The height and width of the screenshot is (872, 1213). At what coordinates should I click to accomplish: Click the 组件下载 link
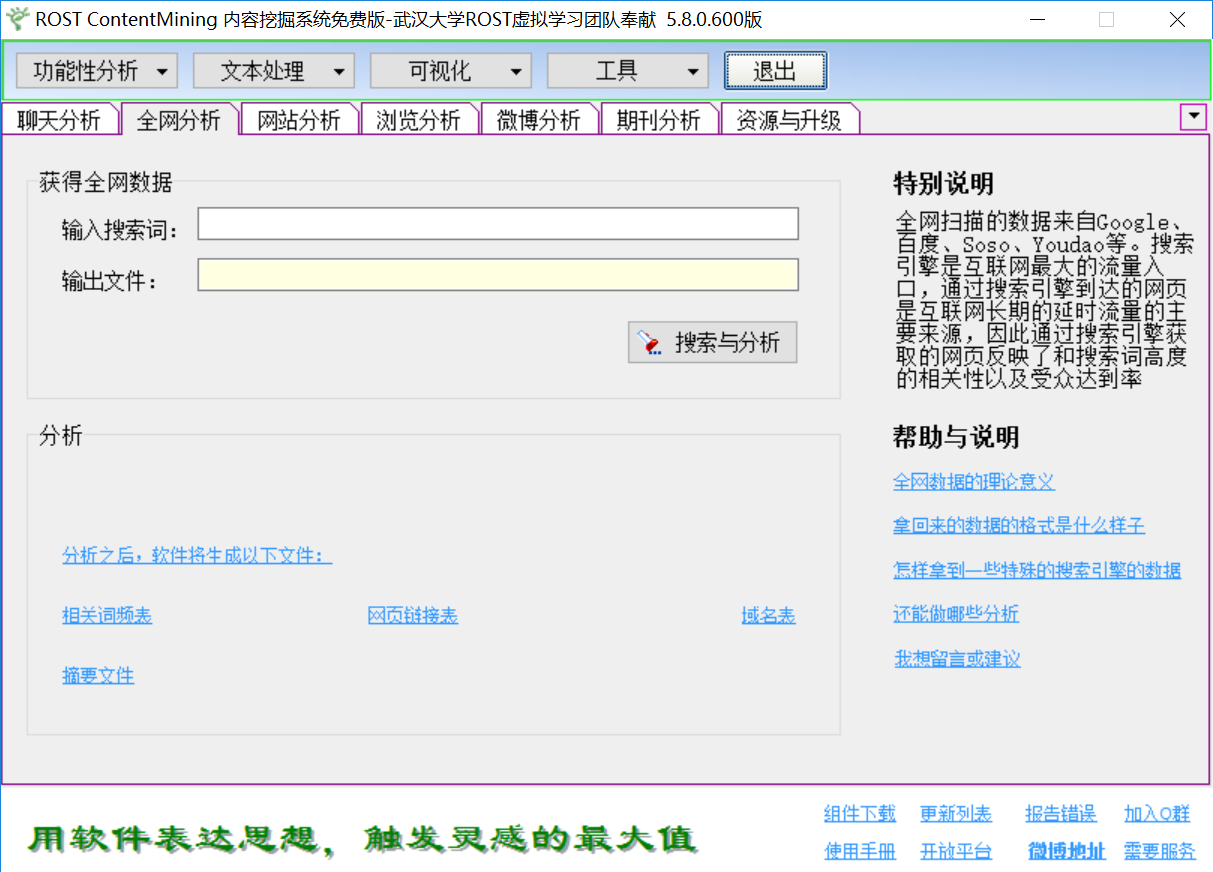pyautogui.click(x=860, y=814)
